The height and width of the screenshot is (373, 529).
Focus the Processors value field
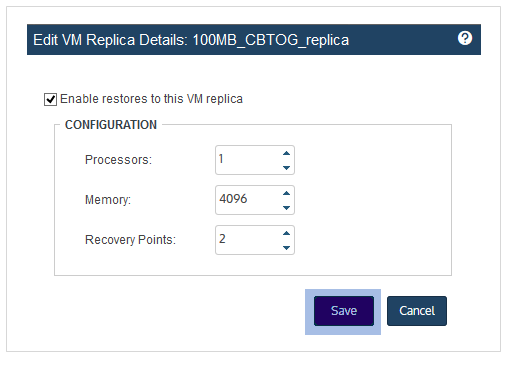pos(249,160)
